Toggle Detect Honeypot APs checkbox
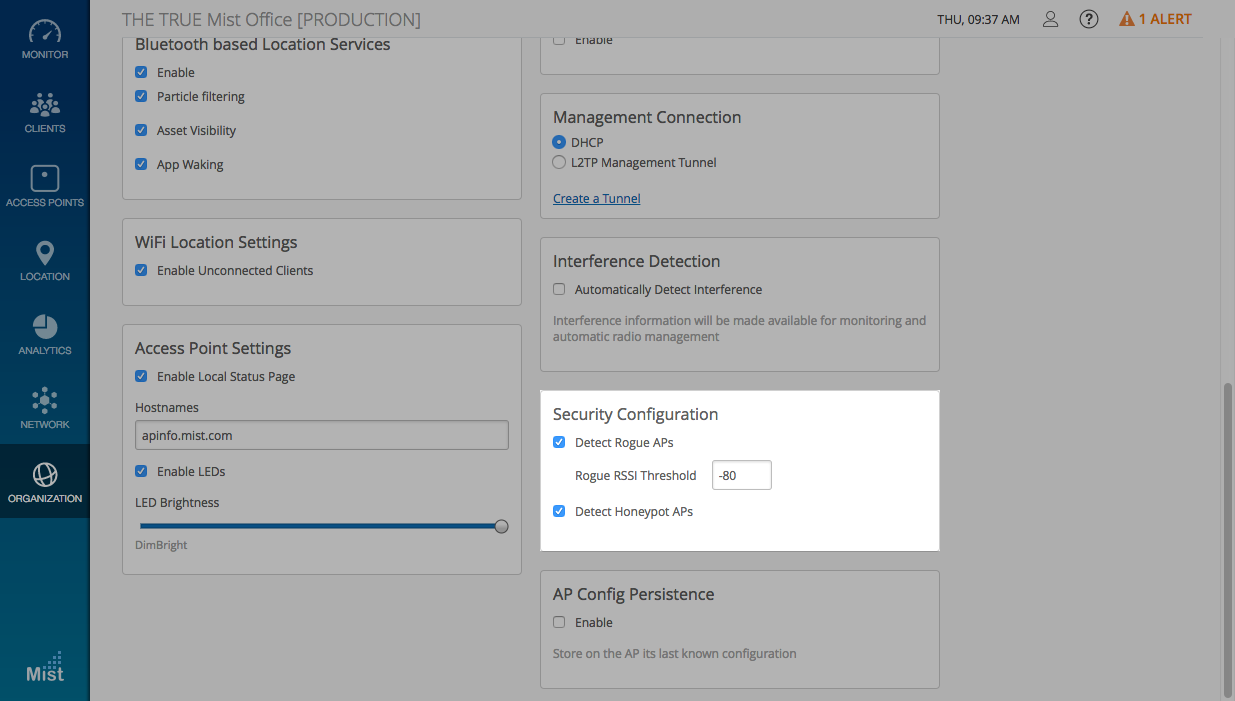1235x701 pixels. (x=559, y=511)
